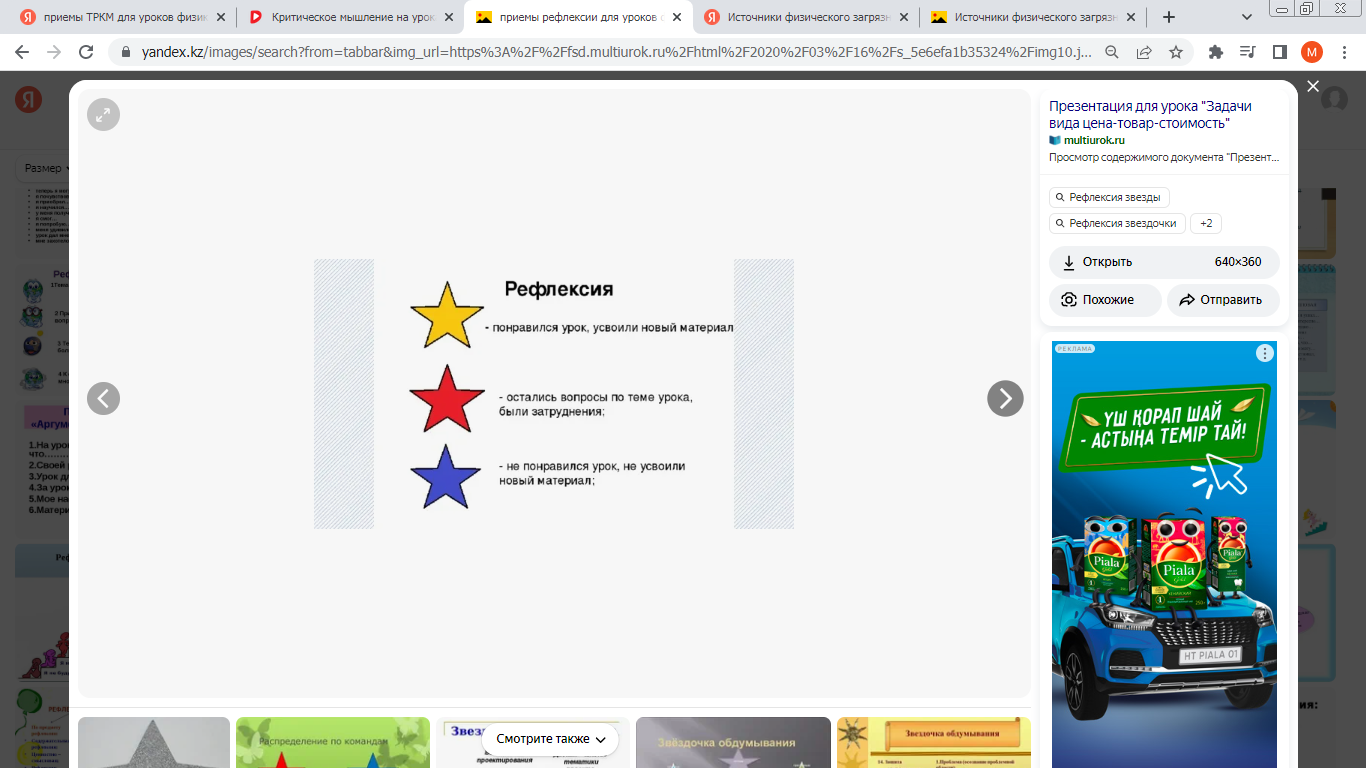The width and height of the screenshot is (1366, 768).
Task: Click the browser Forward arrow
Action: click(x=54, y=52)
